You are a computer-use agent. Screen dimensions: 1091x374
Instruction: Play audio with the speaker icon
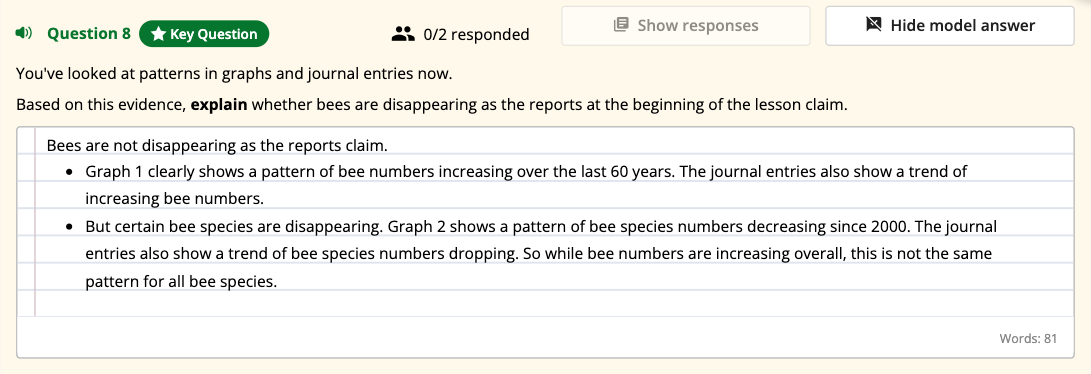pos(24,33)
